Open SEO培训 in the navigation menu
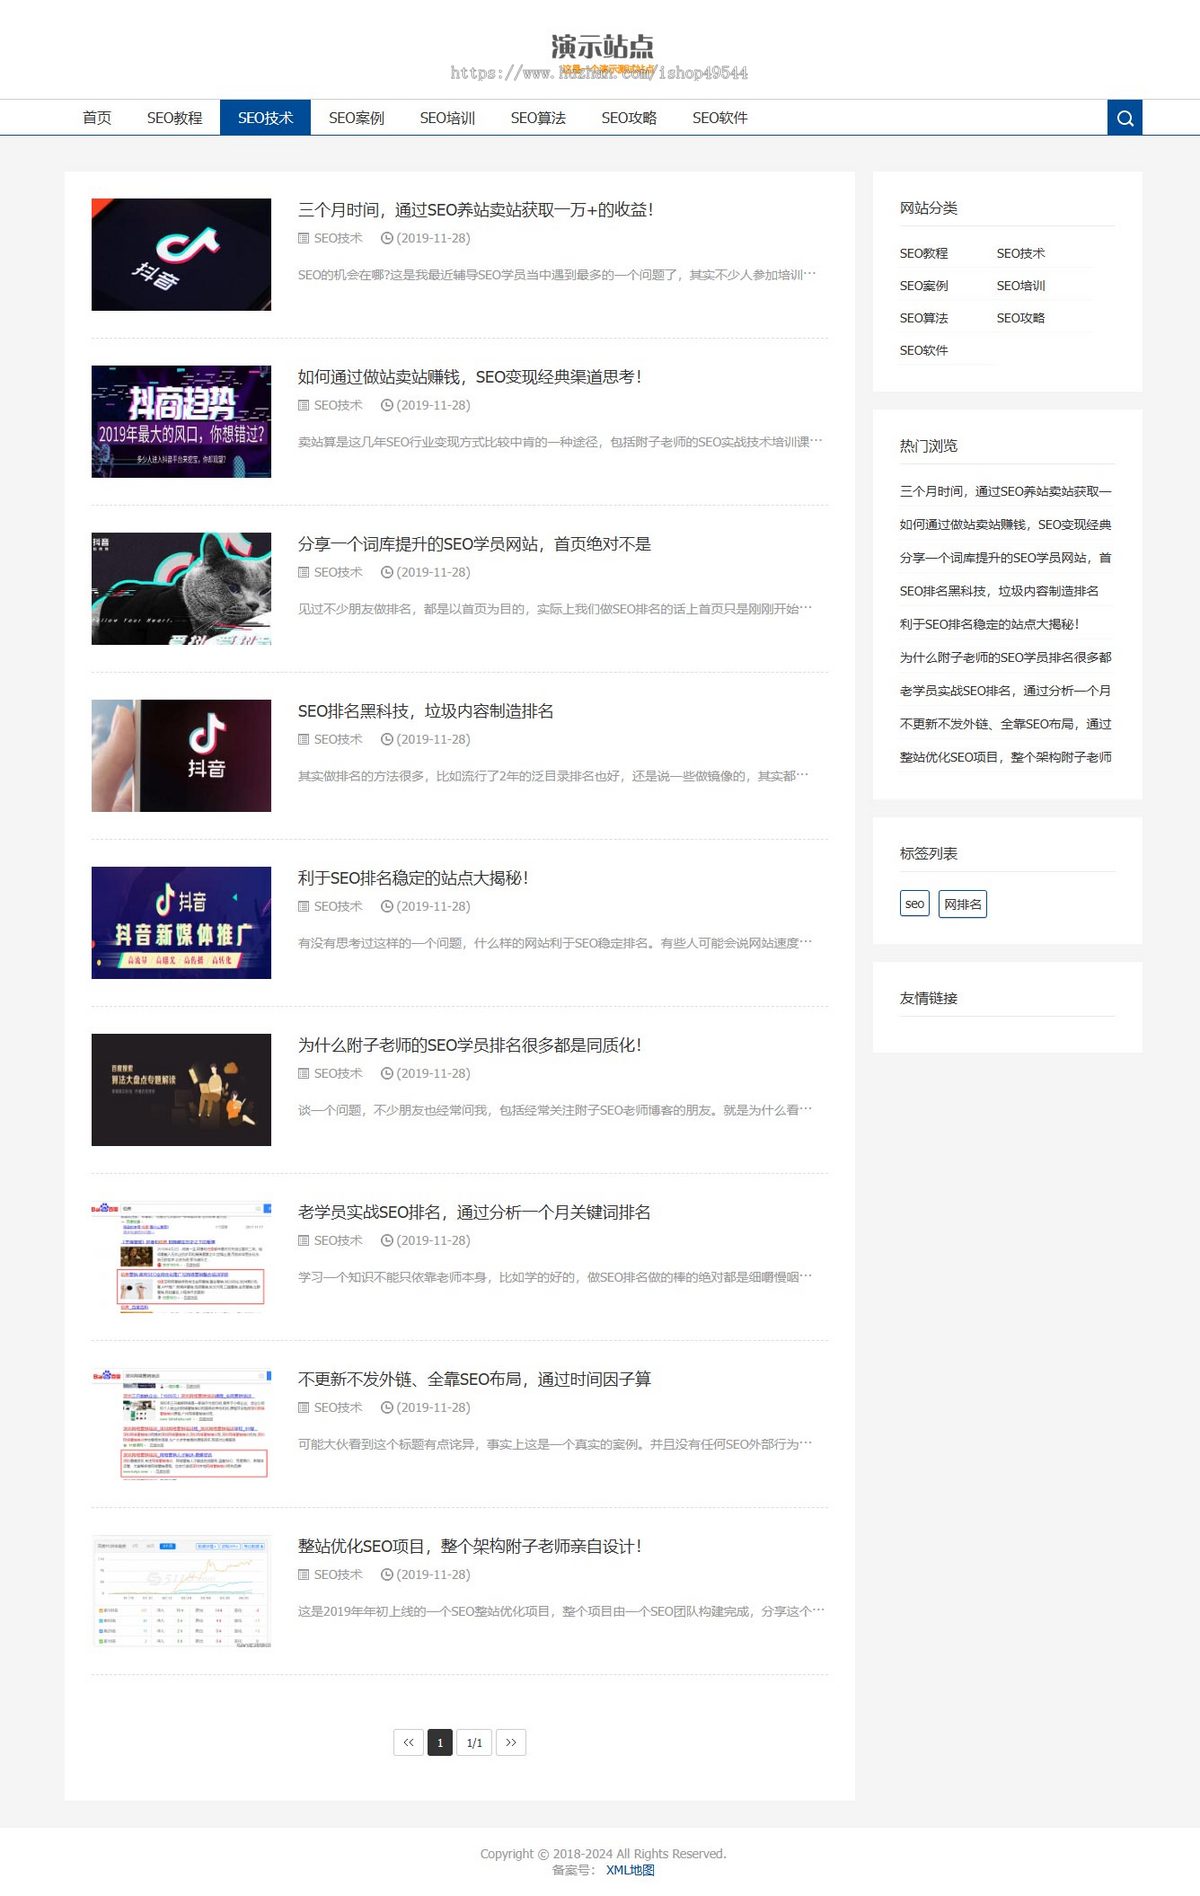1200x1896 pixels. [447, 118]
